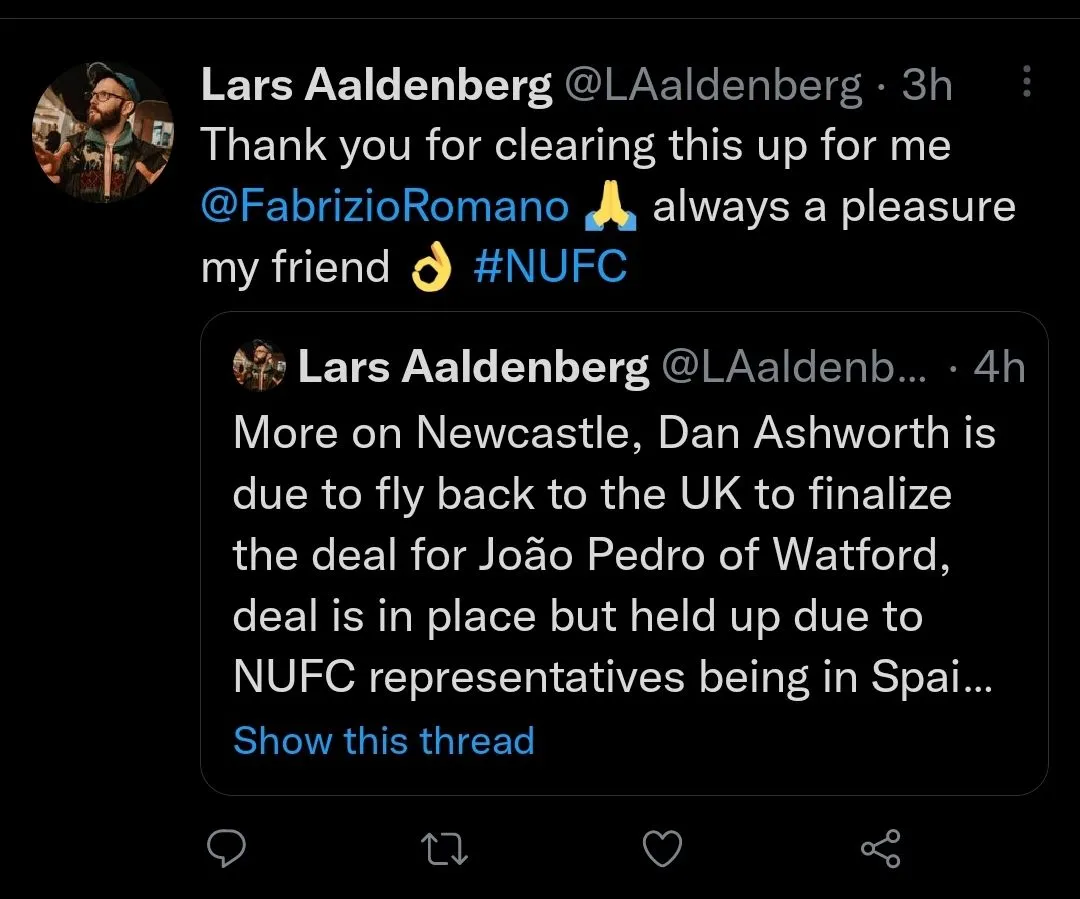Tap the truncated @LAaldenb... handle in quote
This screenshot has height=899, width=1080.
(795, 369)
